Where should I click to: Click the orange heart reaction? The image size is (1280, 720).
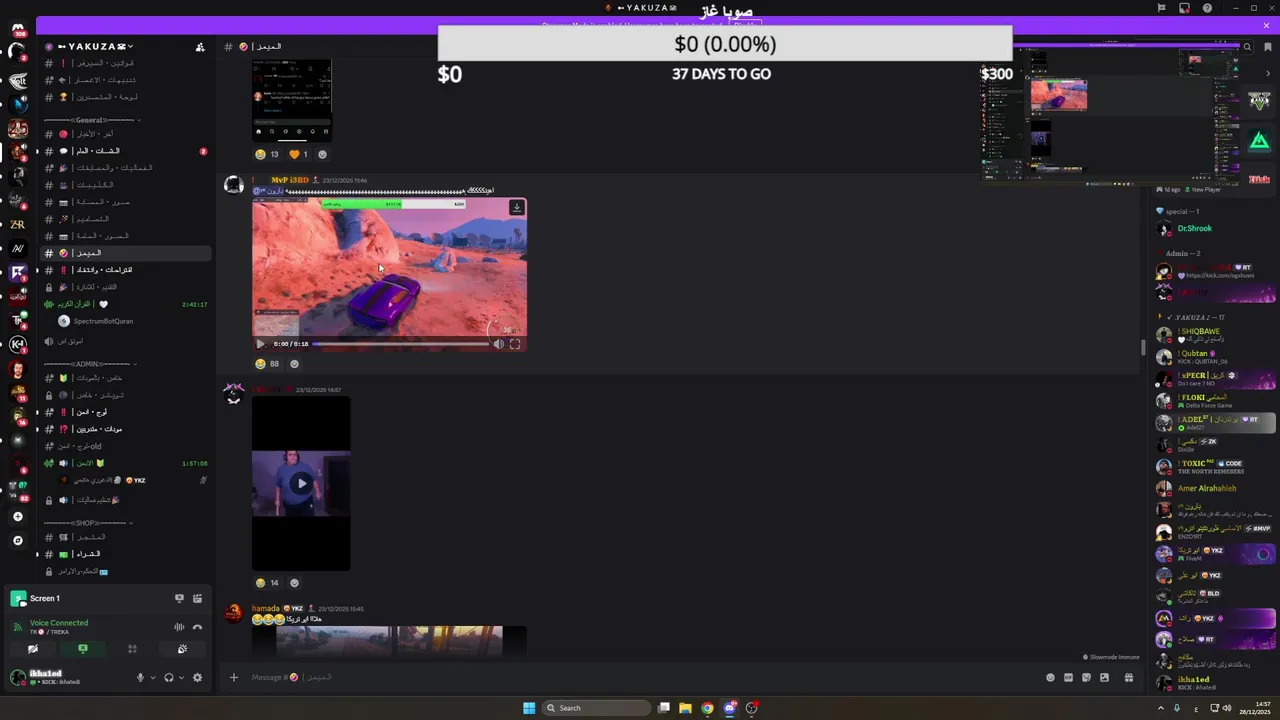click(x=298, y=154)
